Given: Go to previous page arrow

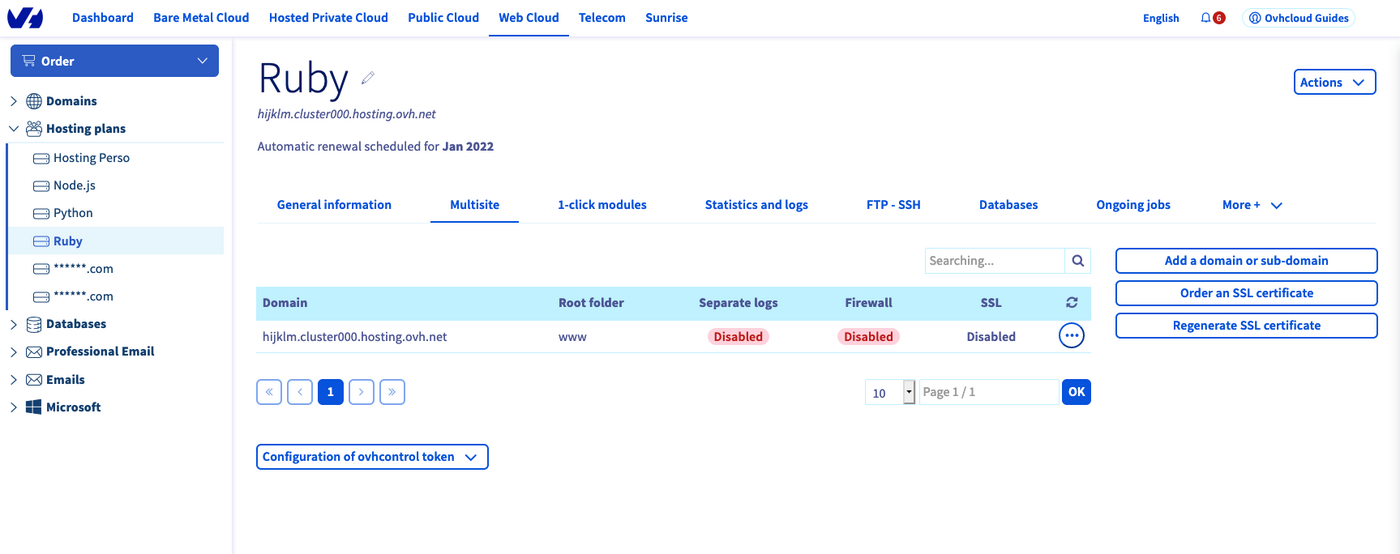Looking at the screenshot, I should 300,392.
